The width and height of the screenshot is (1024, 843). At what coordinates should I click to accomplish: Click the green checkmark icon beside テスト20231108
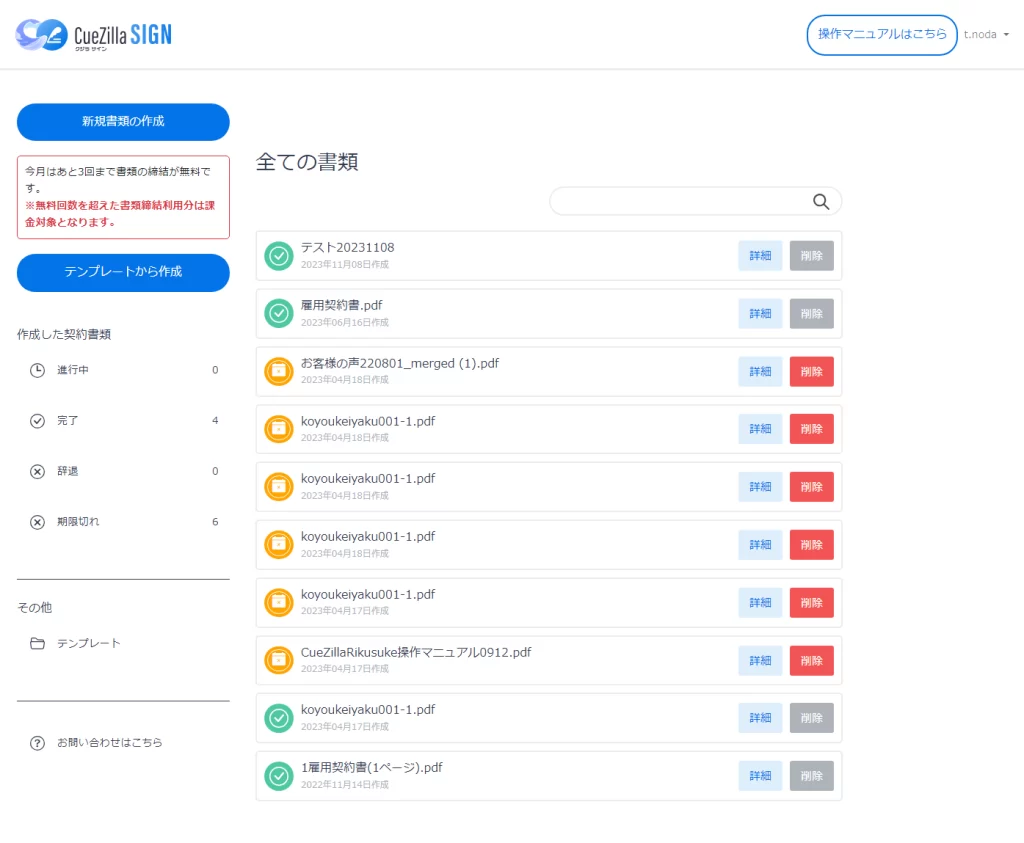tap(279, 256)
